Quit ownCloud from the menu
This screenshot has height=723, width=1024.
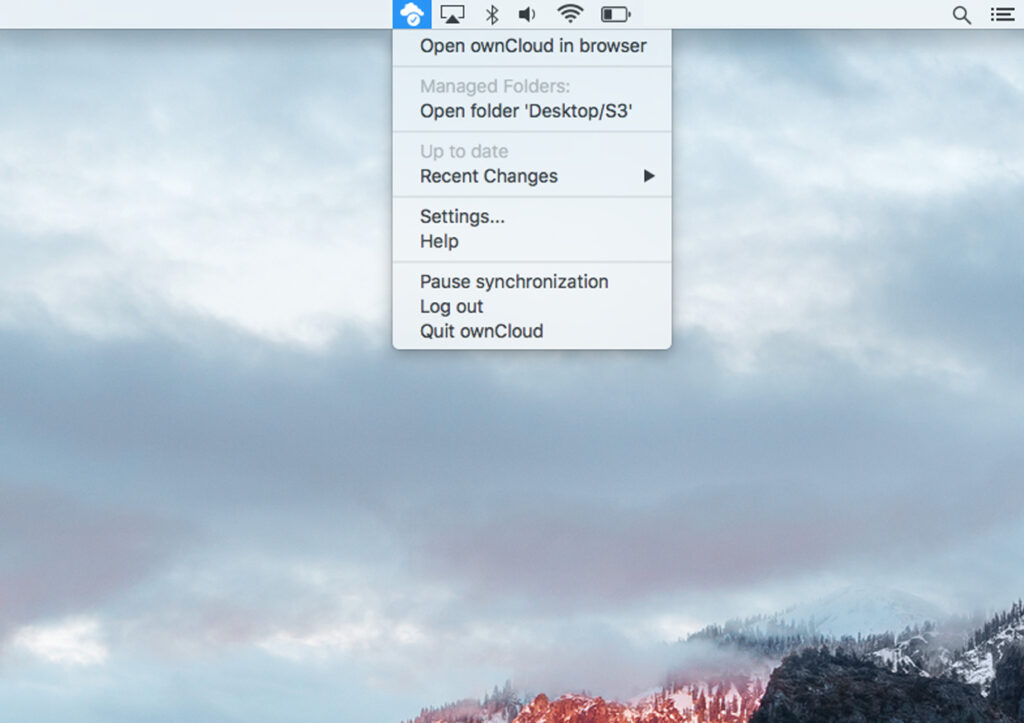[x=481, y=331]
